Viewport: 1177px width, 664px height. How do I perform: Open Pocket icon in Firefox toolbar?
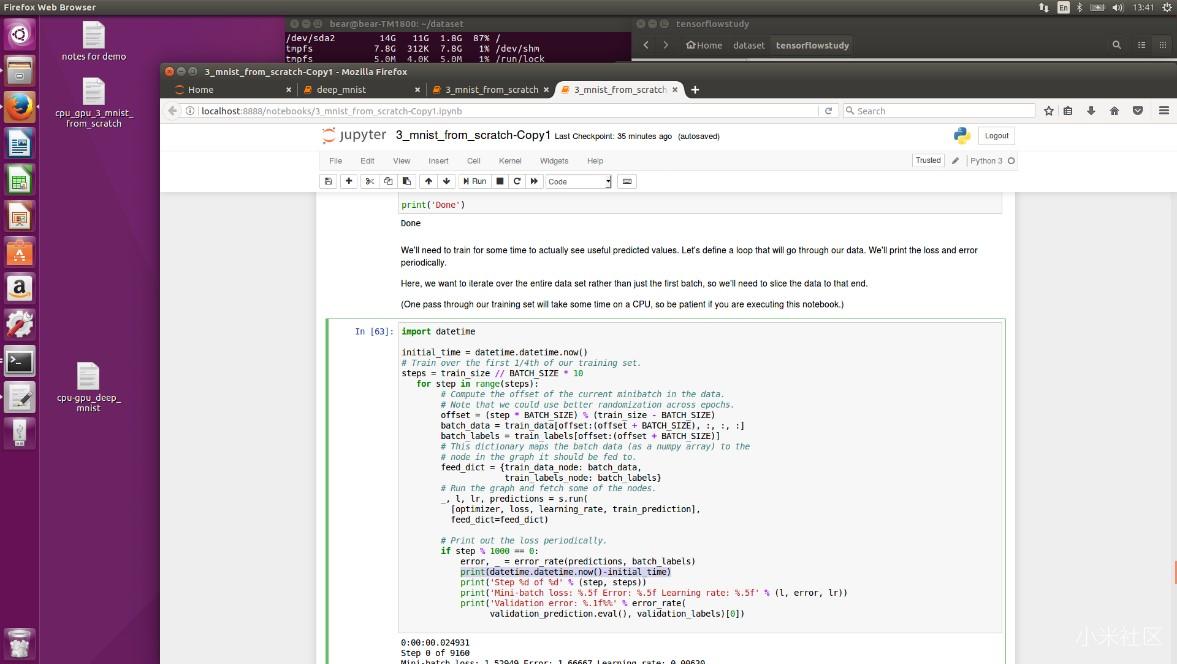(x=1138, y=110)
